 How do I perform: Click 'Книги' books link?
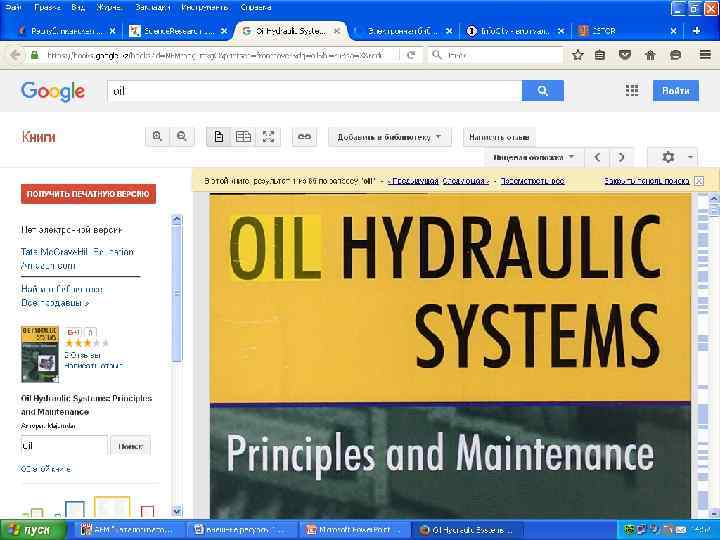(39, 137)
